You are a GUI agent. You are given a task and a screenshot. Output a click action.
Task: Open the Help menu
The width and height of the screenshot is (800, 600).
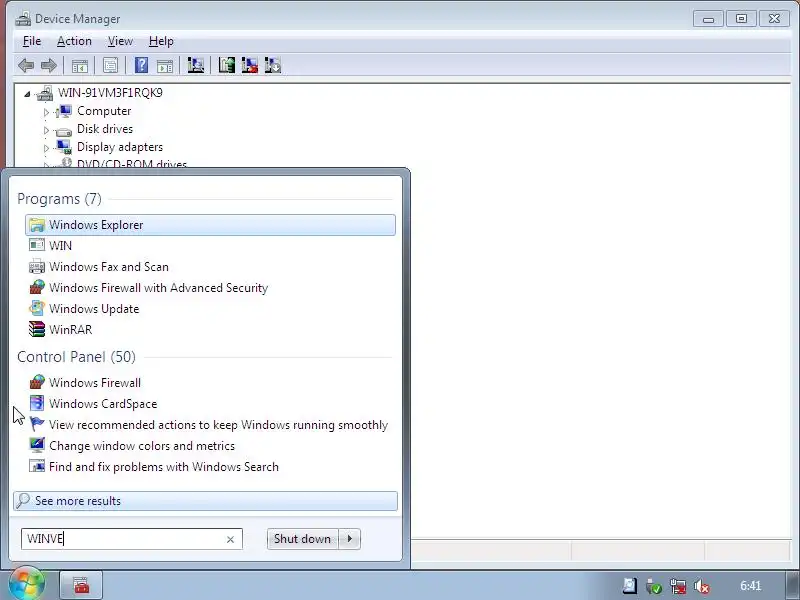click(x=161, y=41)
